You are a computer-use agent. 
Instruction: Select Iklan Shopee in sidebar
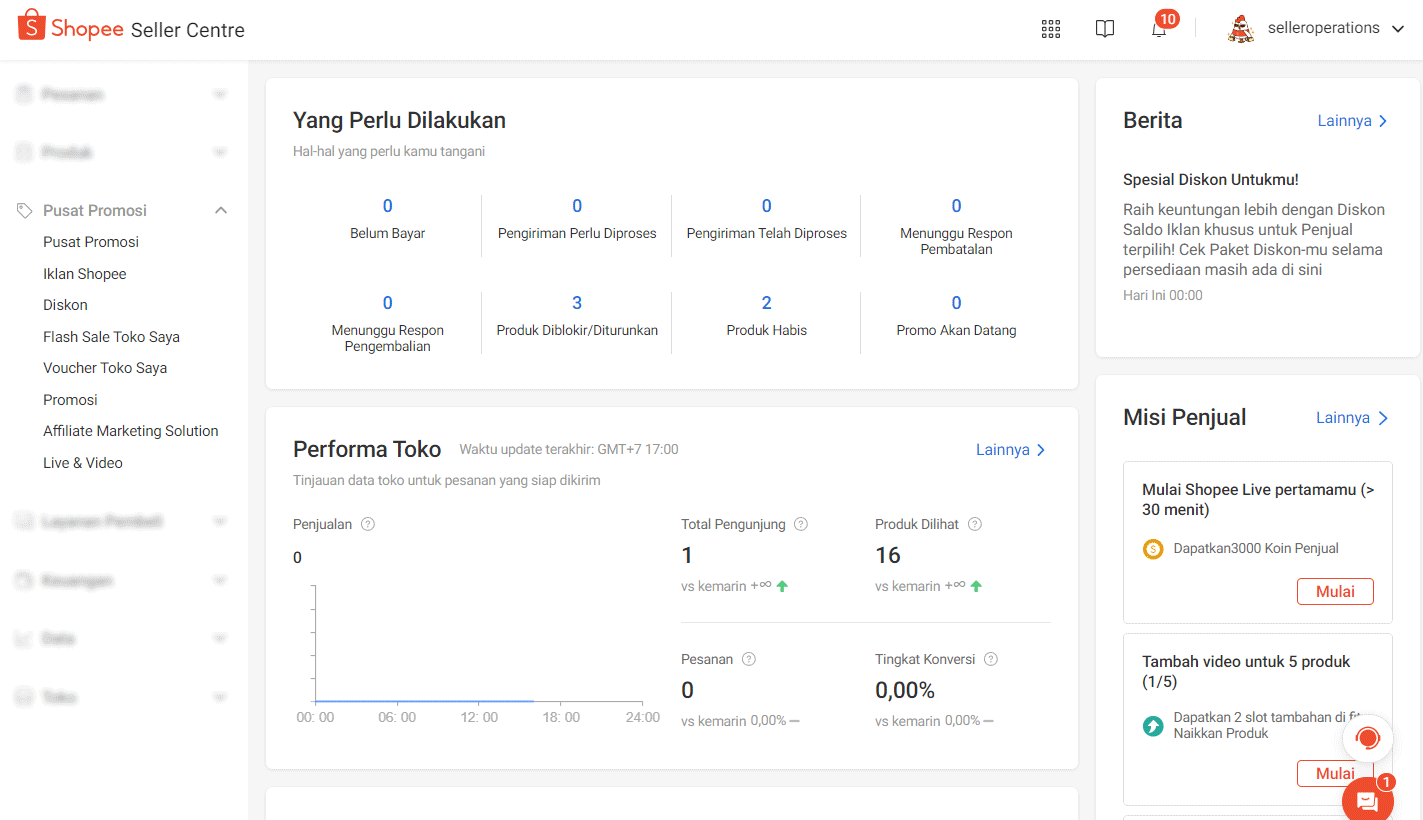click(84, 274)
